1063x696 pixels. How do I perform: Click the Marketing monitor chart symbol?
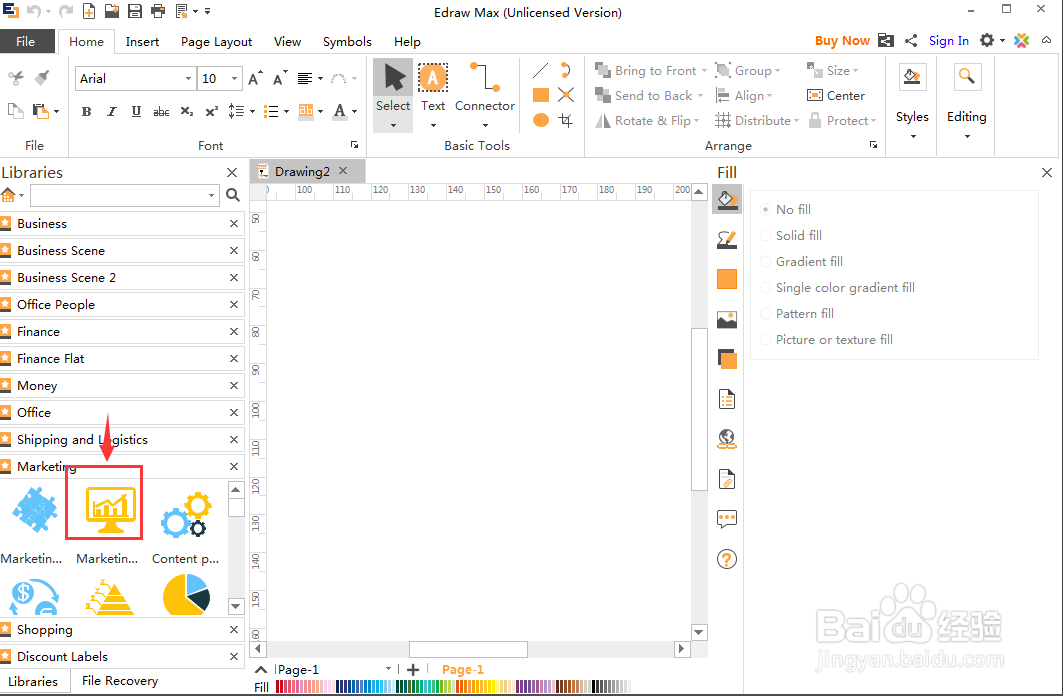(111, 508)
